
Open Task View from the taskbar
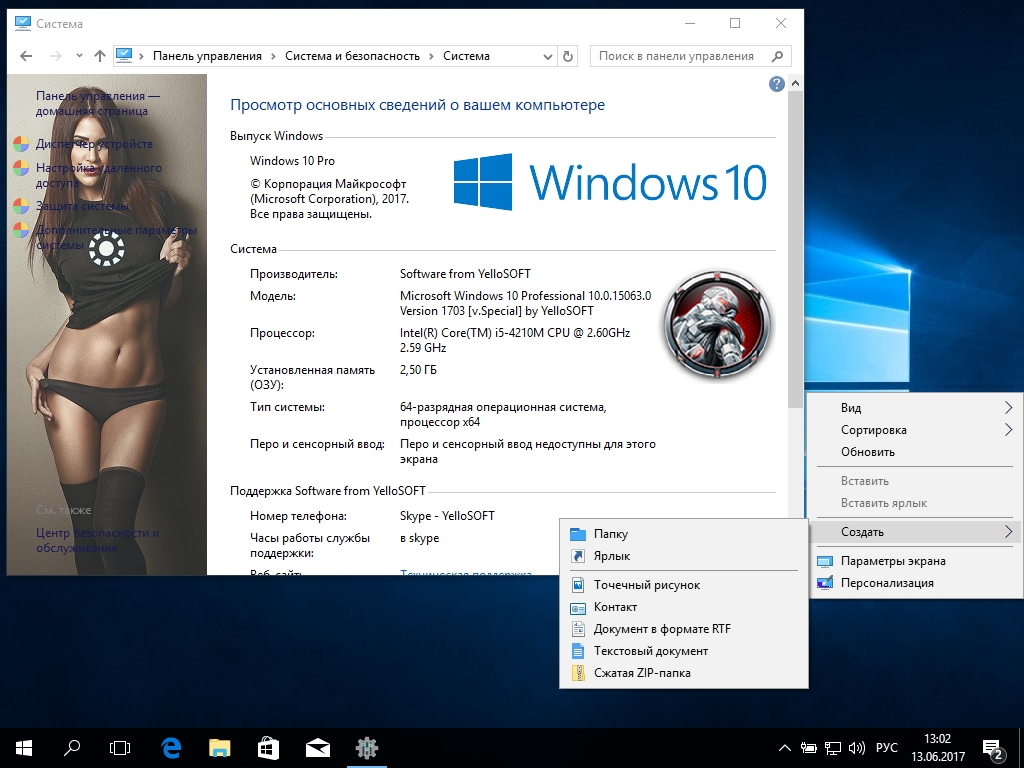(x=120, y=748)
